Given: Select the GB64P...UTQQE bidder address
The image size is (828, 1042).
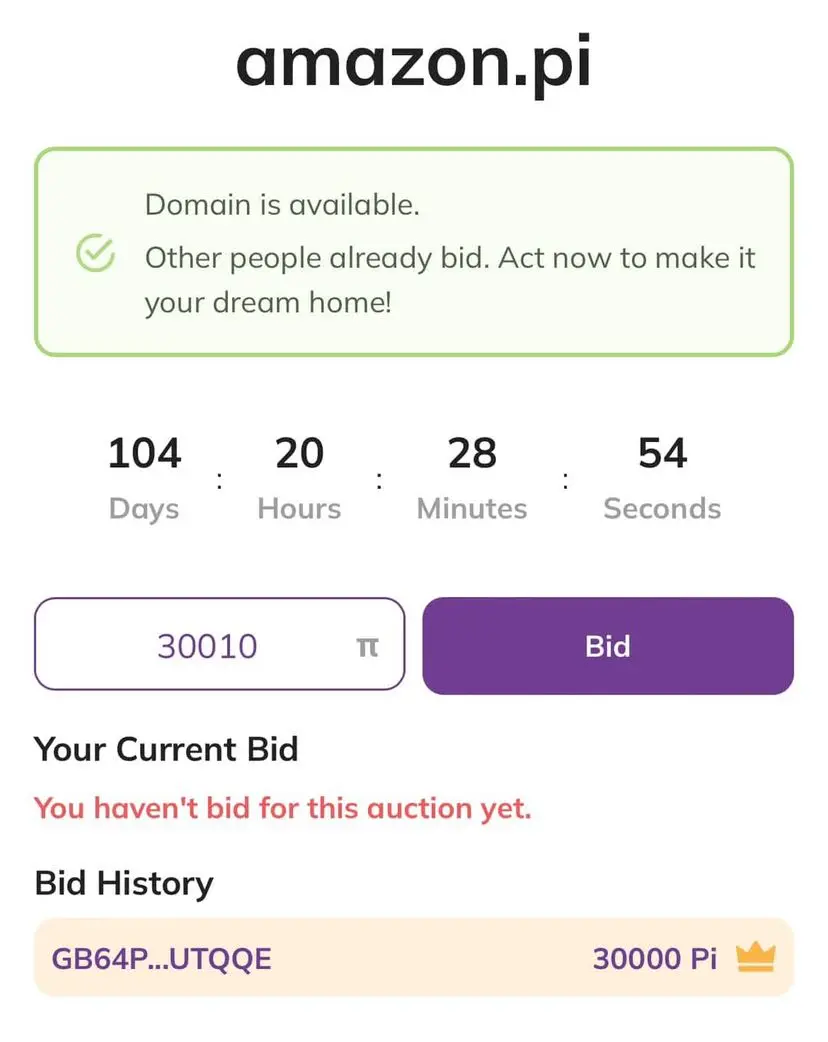Looking at the screenshot, I should click(x=161, y=959).
